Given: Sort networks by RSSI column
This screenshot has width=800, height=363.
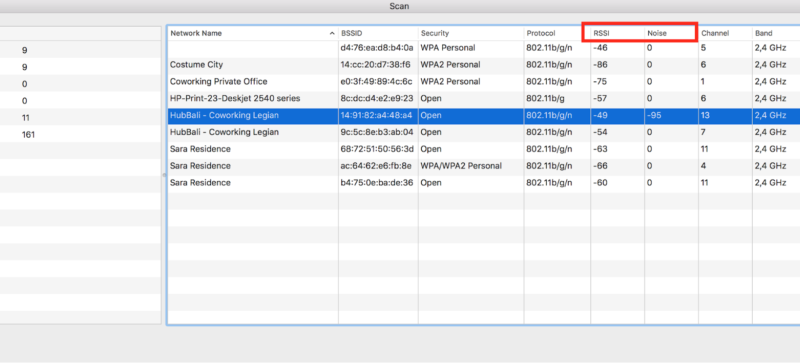Looking at the screenshot, I should click(617, 33).
